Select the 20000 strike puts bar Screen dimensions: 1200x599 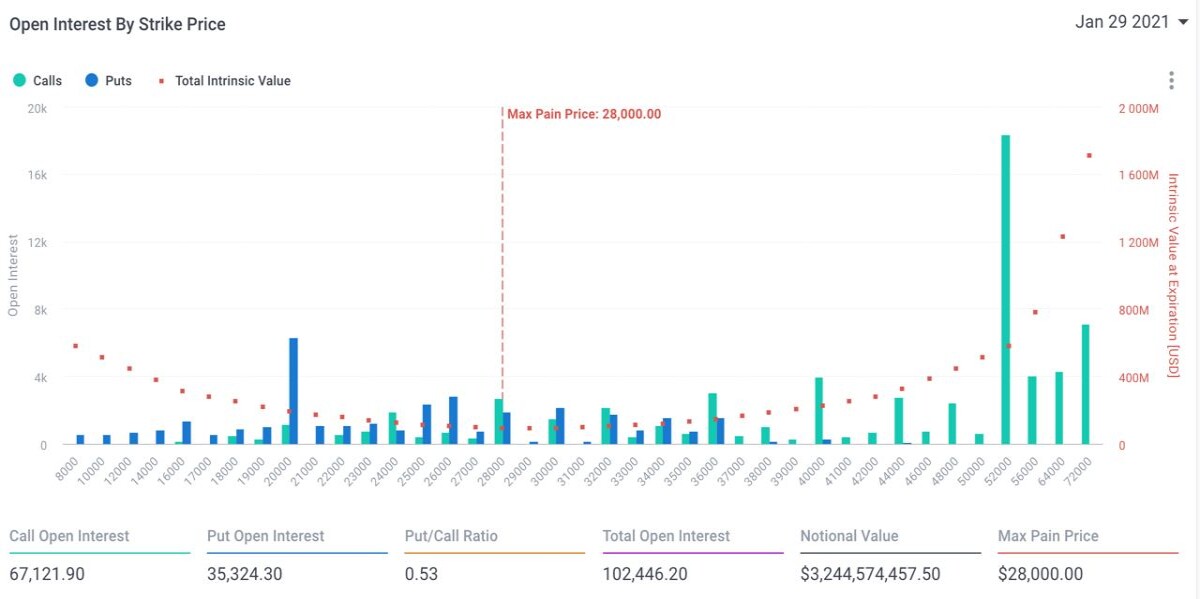tap(293, 391)
